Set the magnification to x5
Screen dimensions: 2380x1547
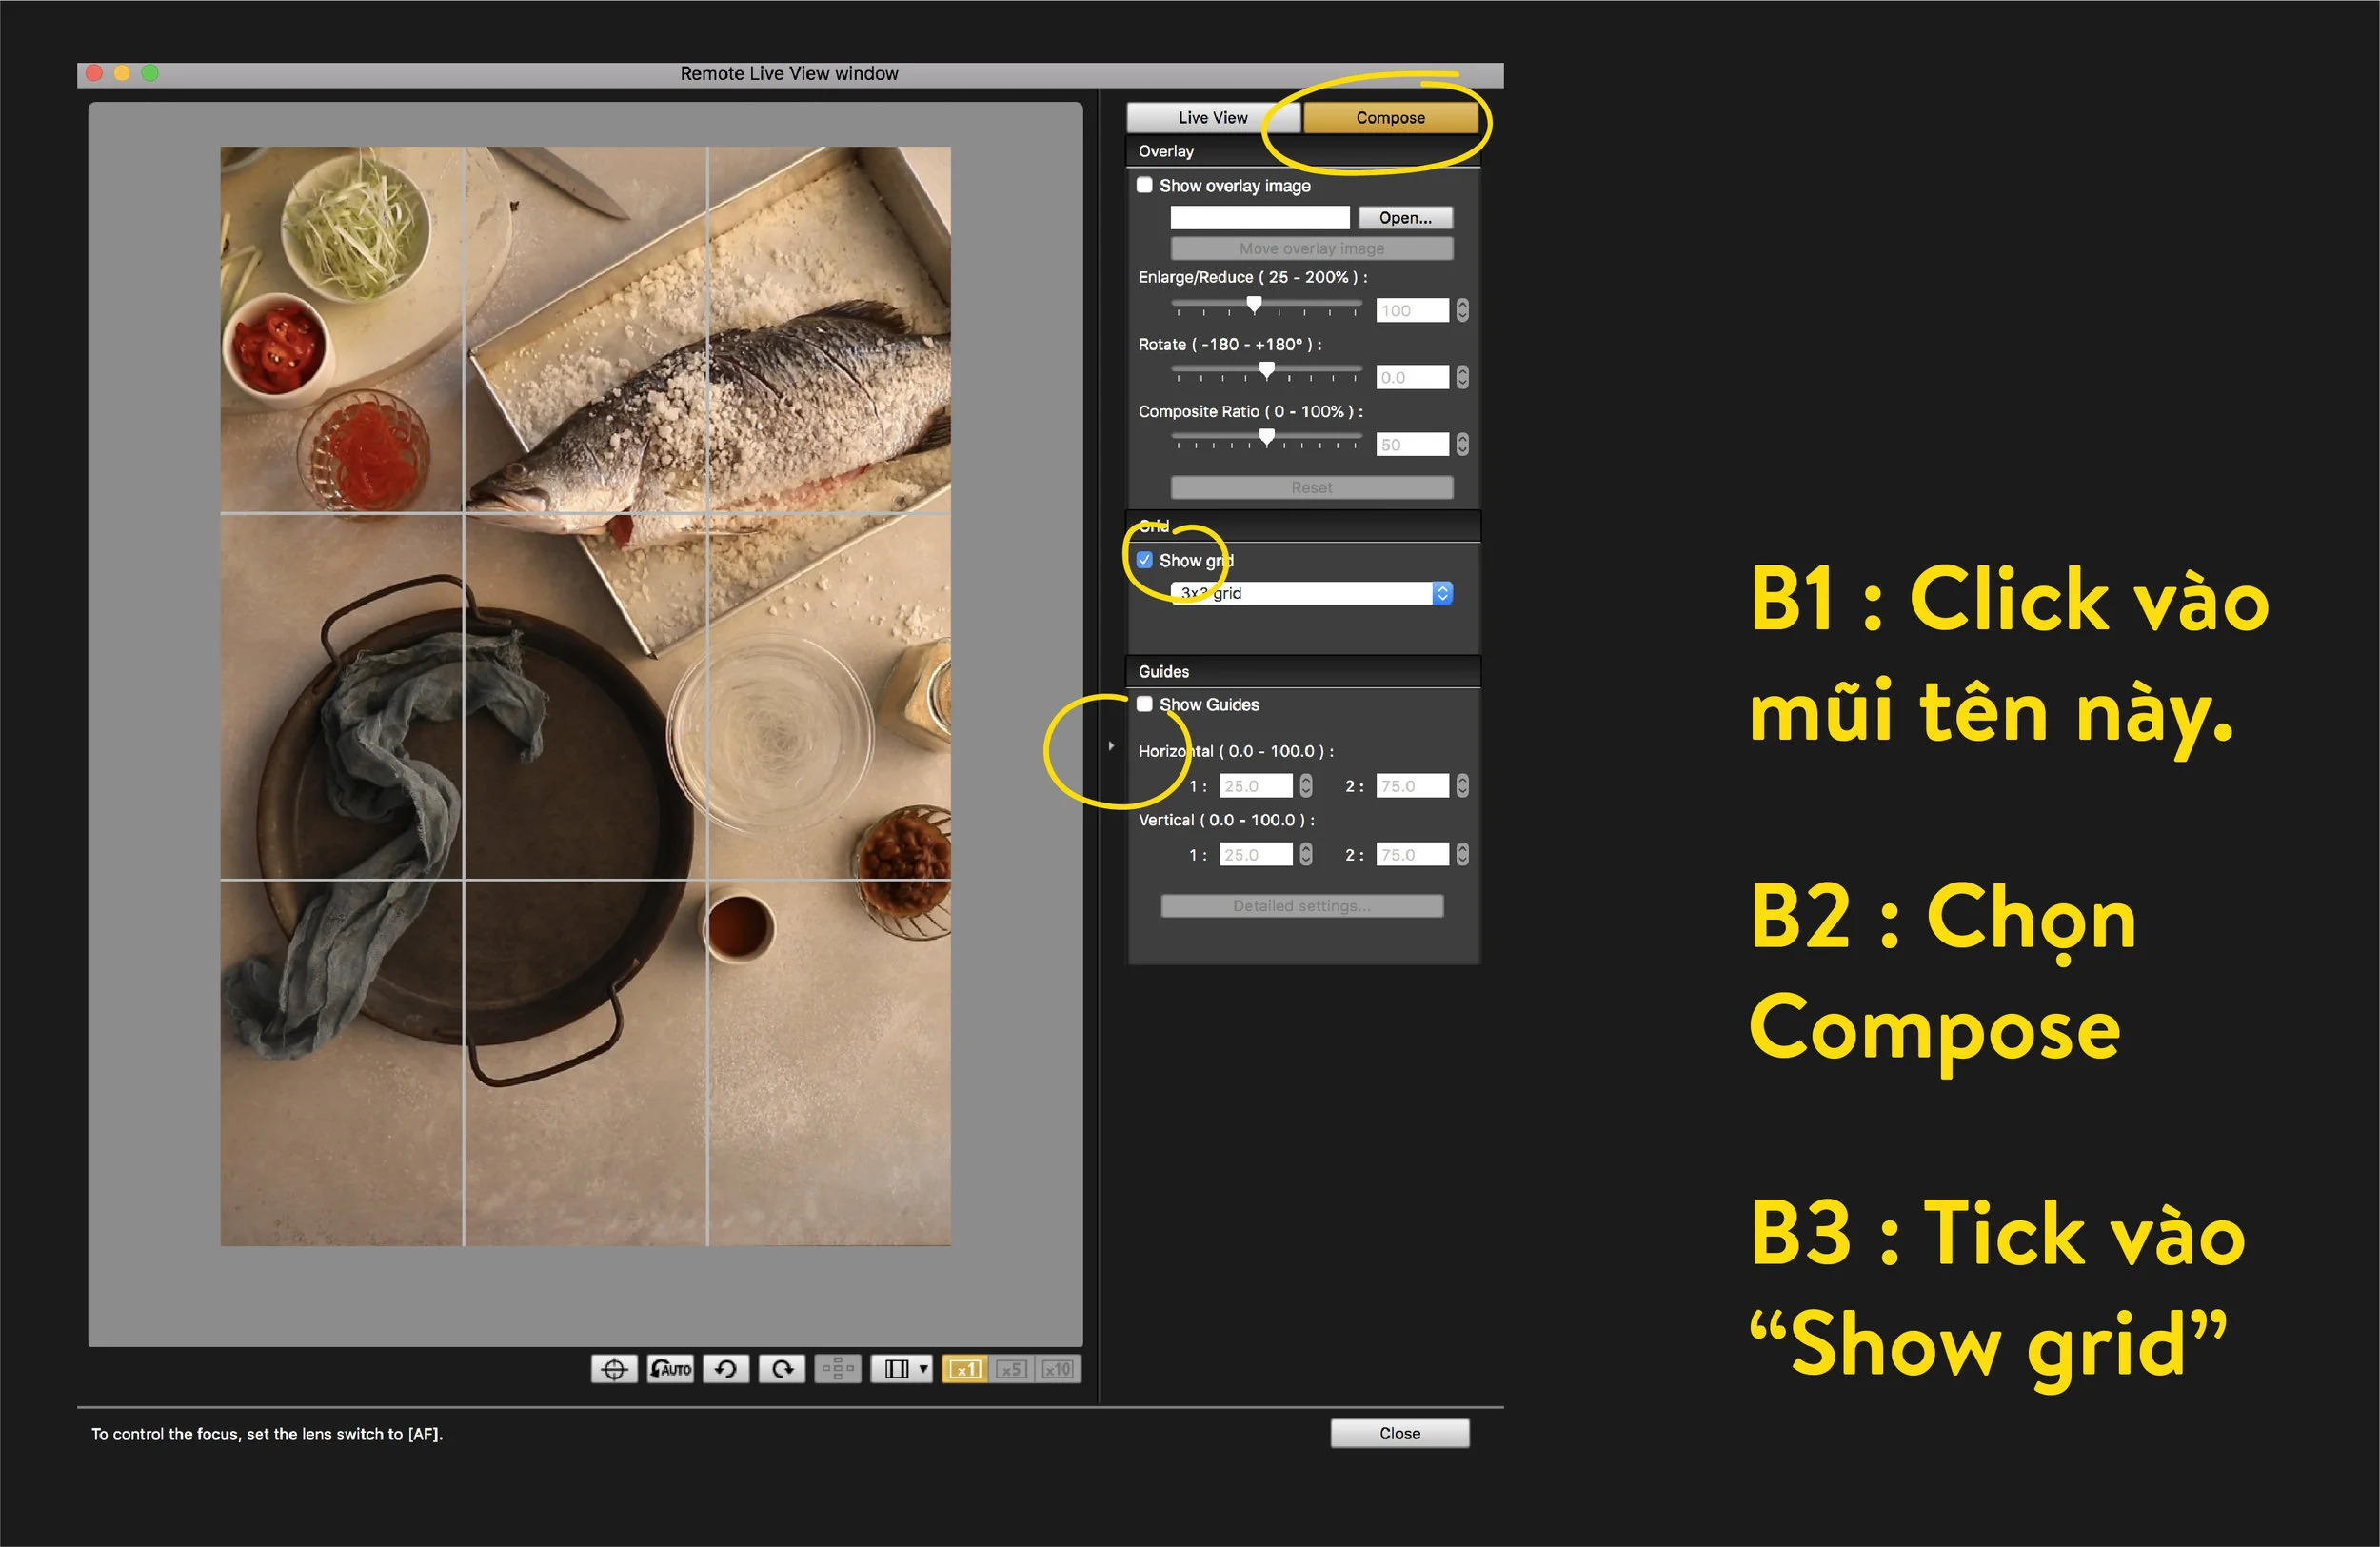click(x=1011, y=1369)
